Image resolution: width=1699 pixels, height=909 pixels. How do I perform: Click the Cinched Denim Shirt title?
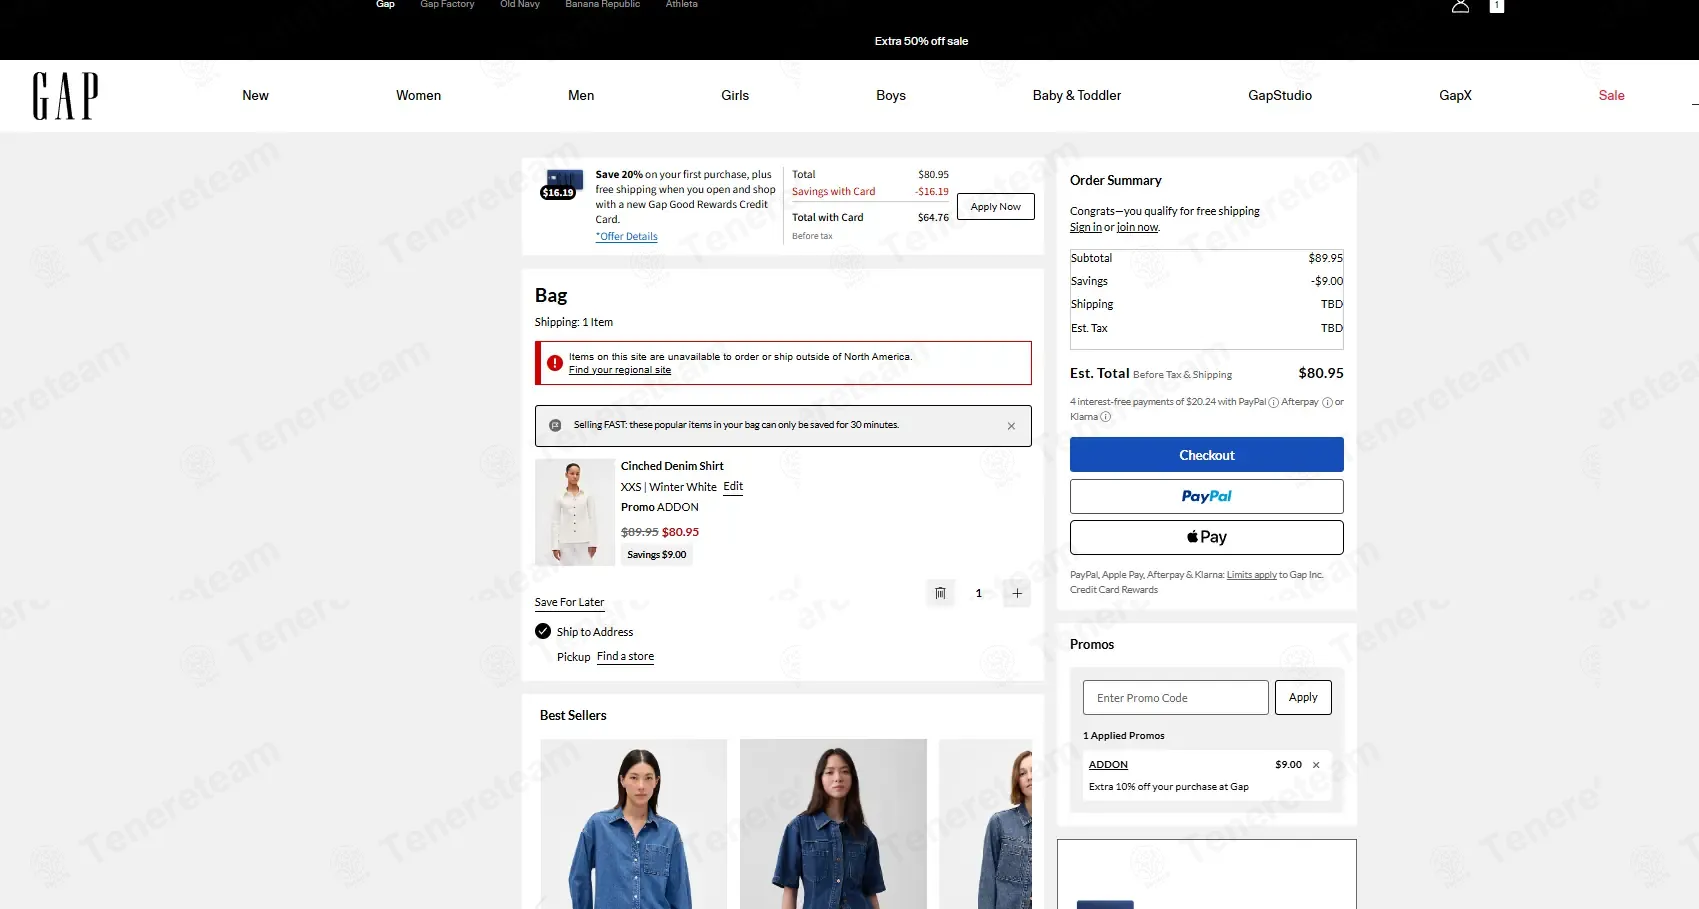pos(672,466)
